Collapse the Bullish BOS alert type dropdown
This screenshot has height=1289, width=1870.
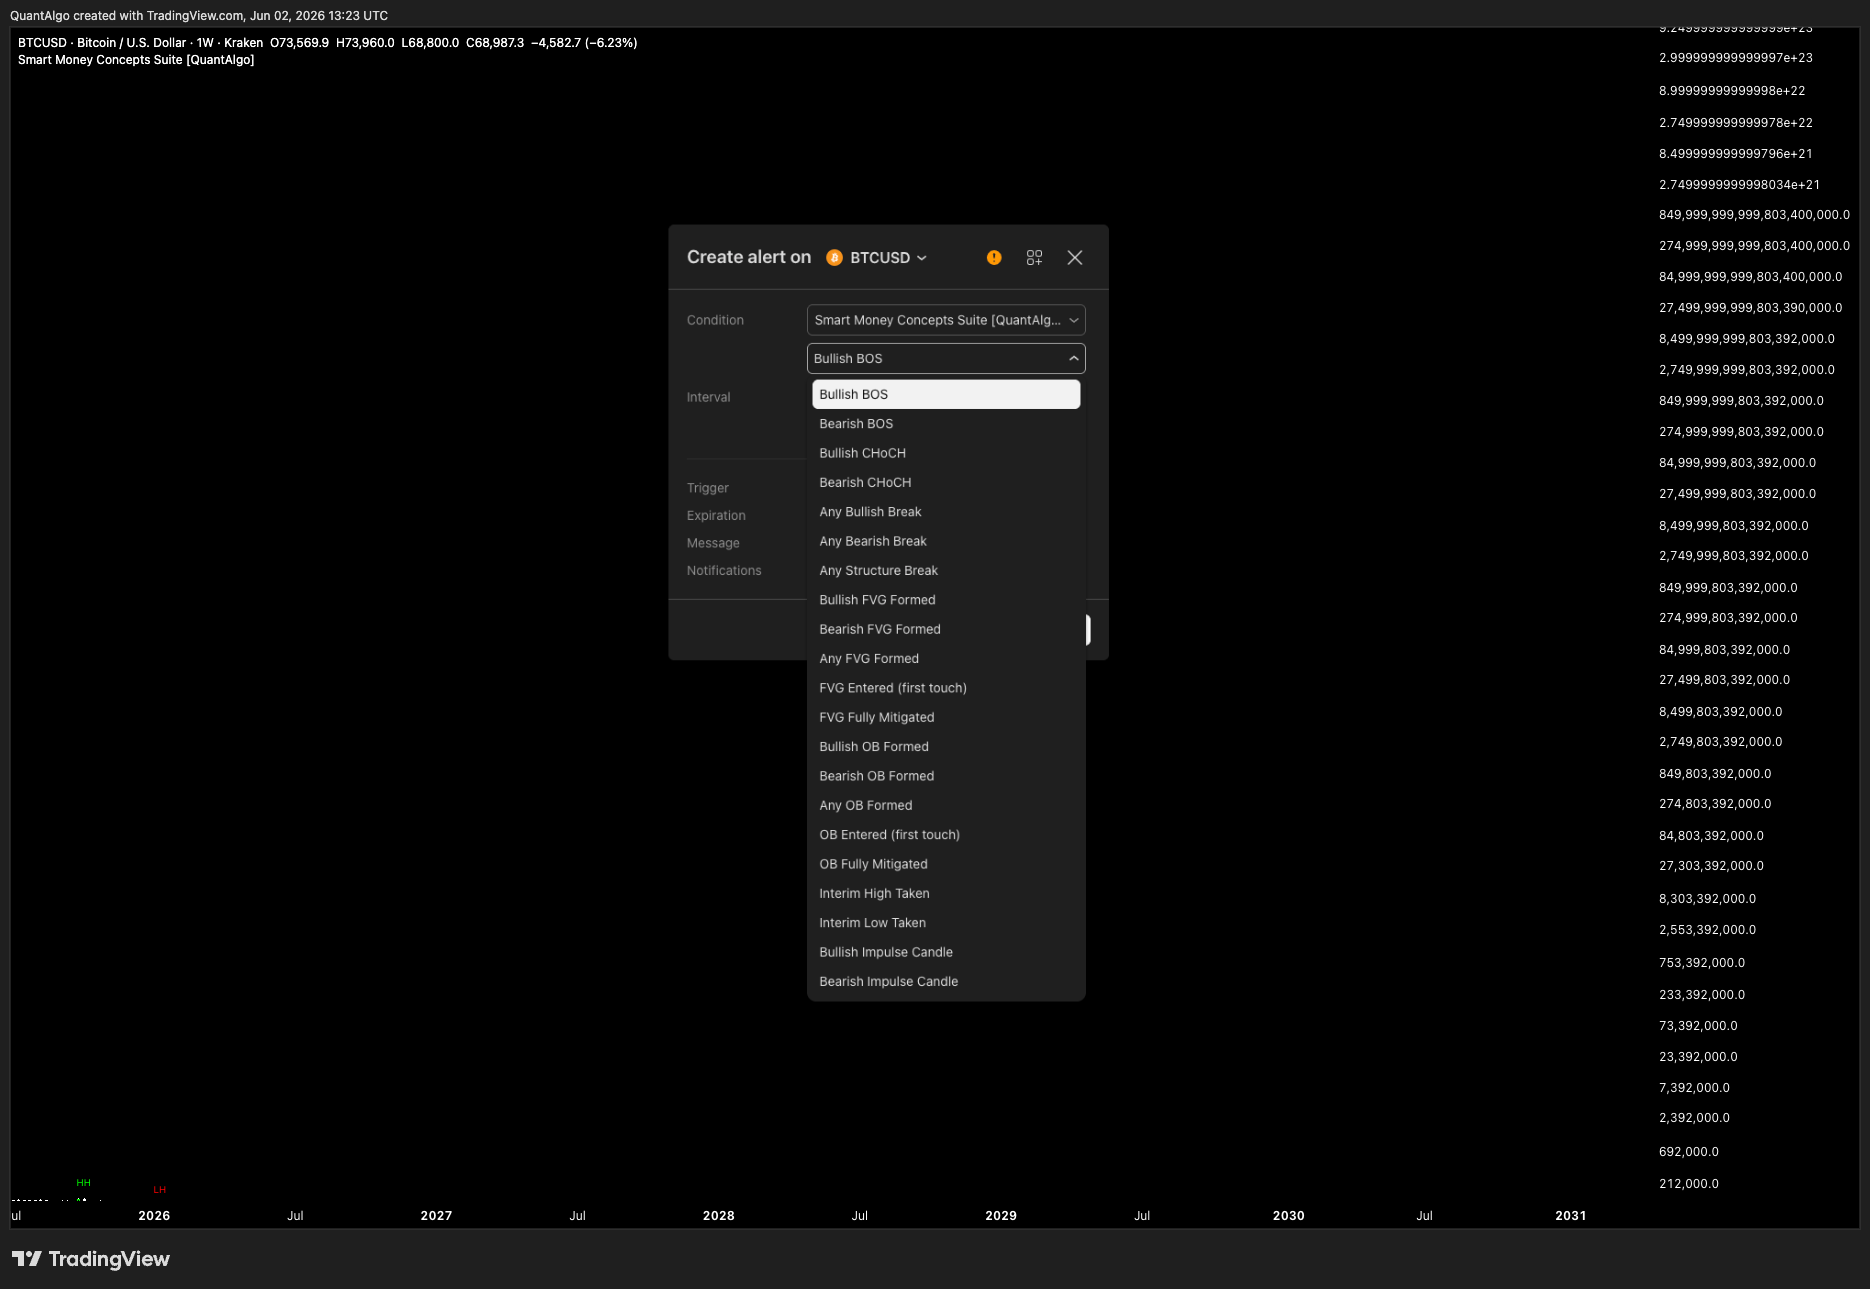coord(946,359)
